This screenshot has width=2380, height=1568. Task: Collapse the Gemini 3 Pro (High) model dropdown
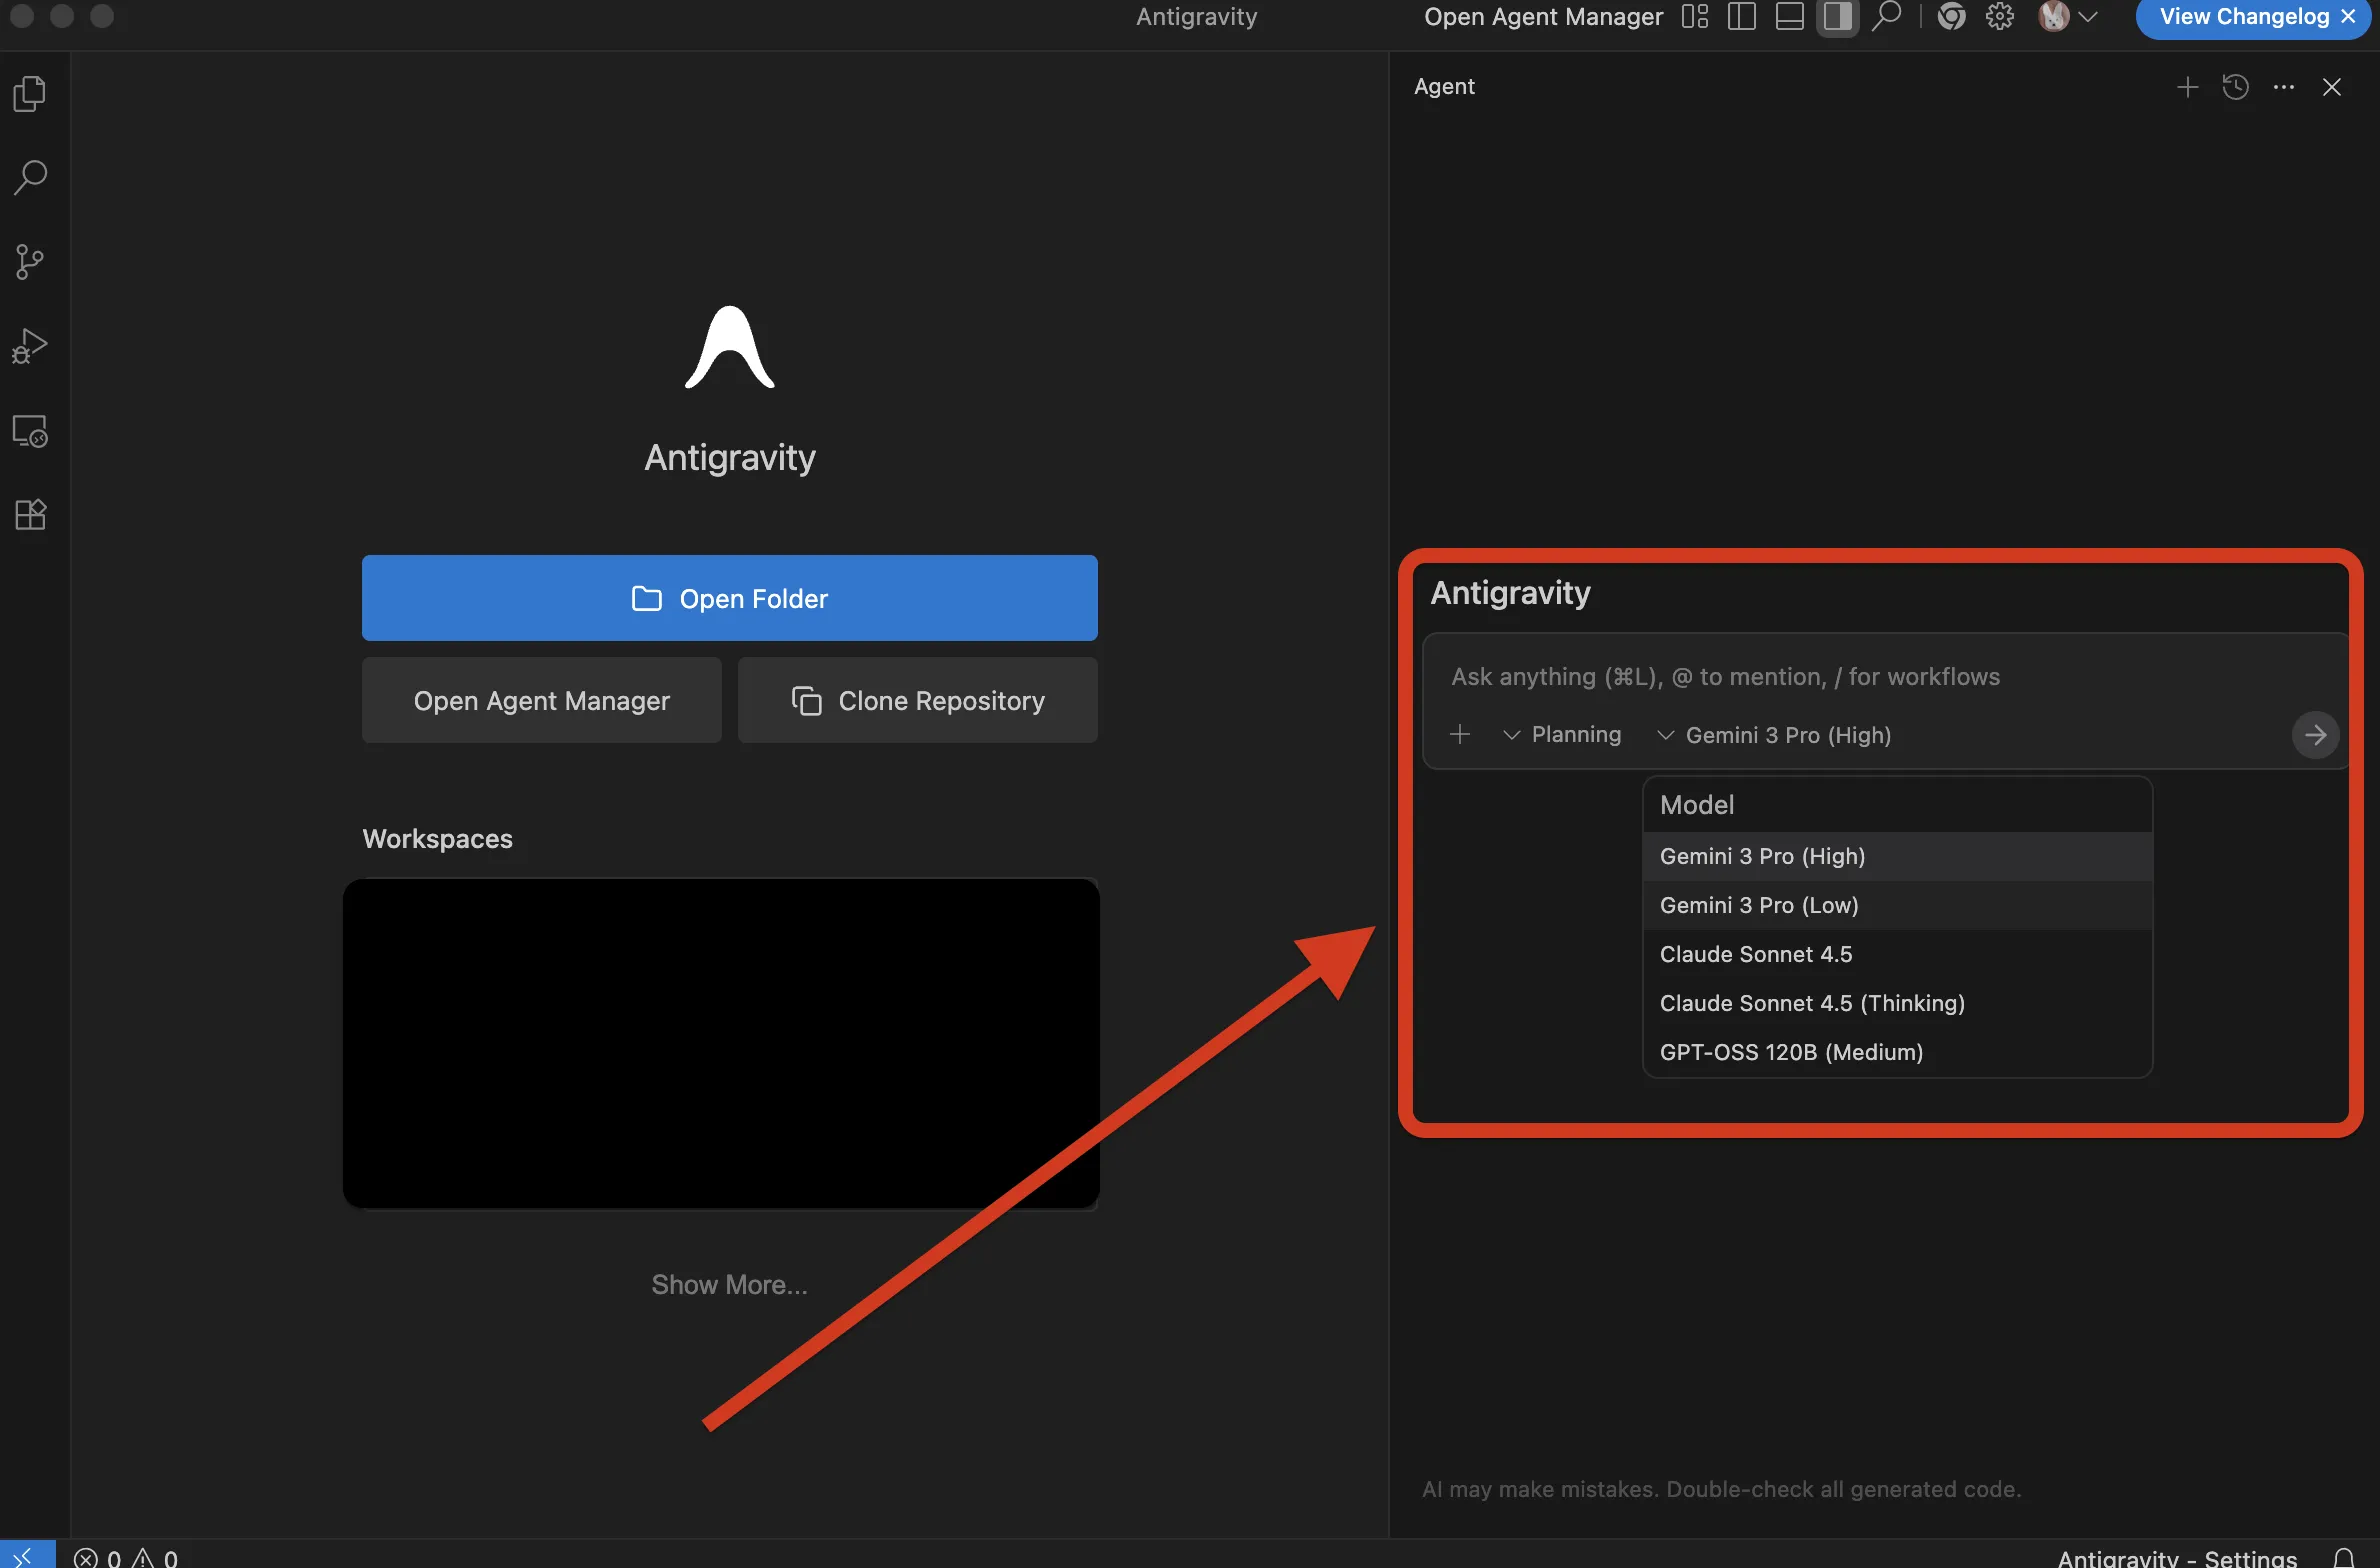coord(1775,735)
